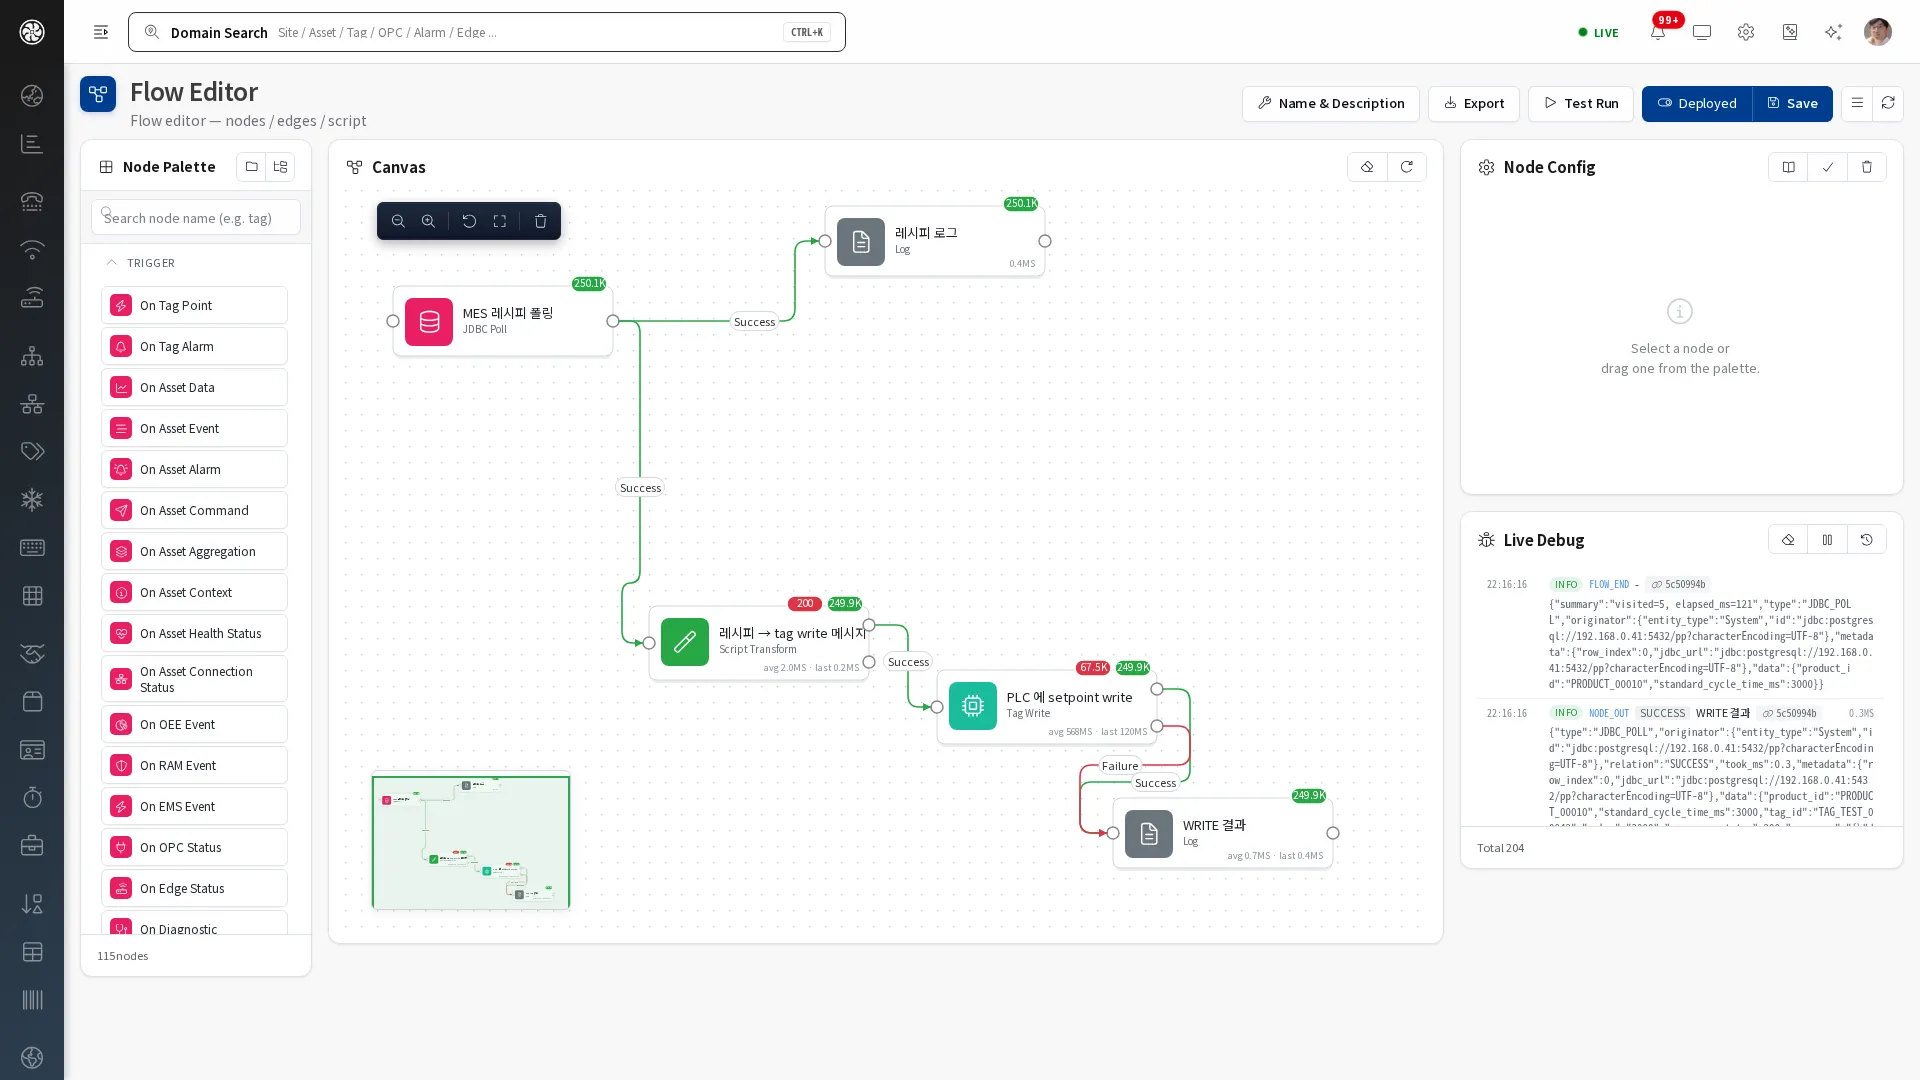The height and width of the screenshot is (1080, 1920).
Task: Pick On OPC Status from palette
Action: (194, 847)
